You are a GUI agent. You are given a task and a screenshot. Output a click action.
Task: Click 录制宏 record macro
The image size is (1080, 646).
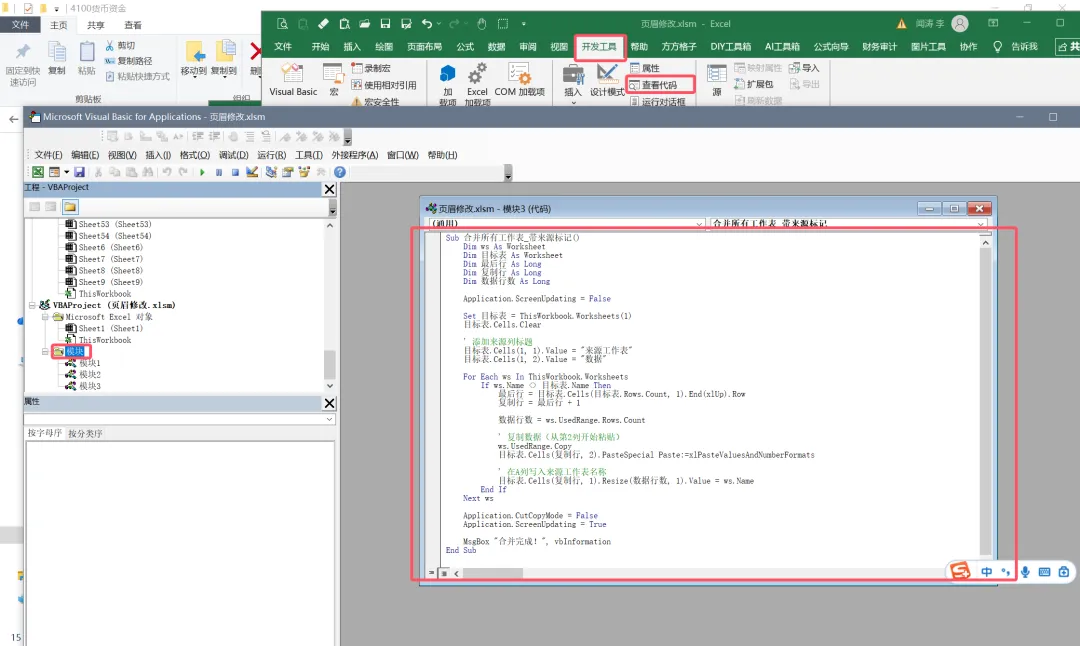(371, 68)
